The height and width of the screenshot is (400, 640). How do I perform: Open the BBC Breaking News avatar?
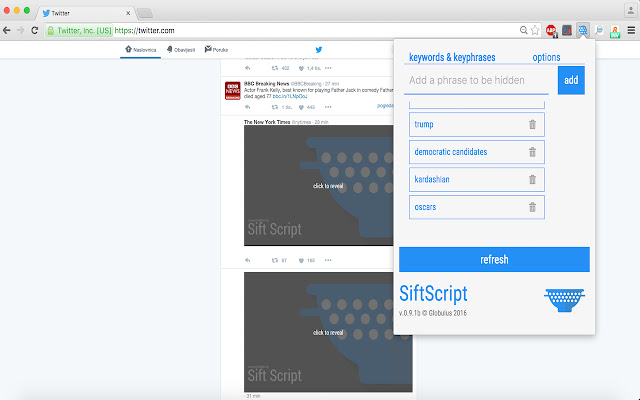[233, 91]
